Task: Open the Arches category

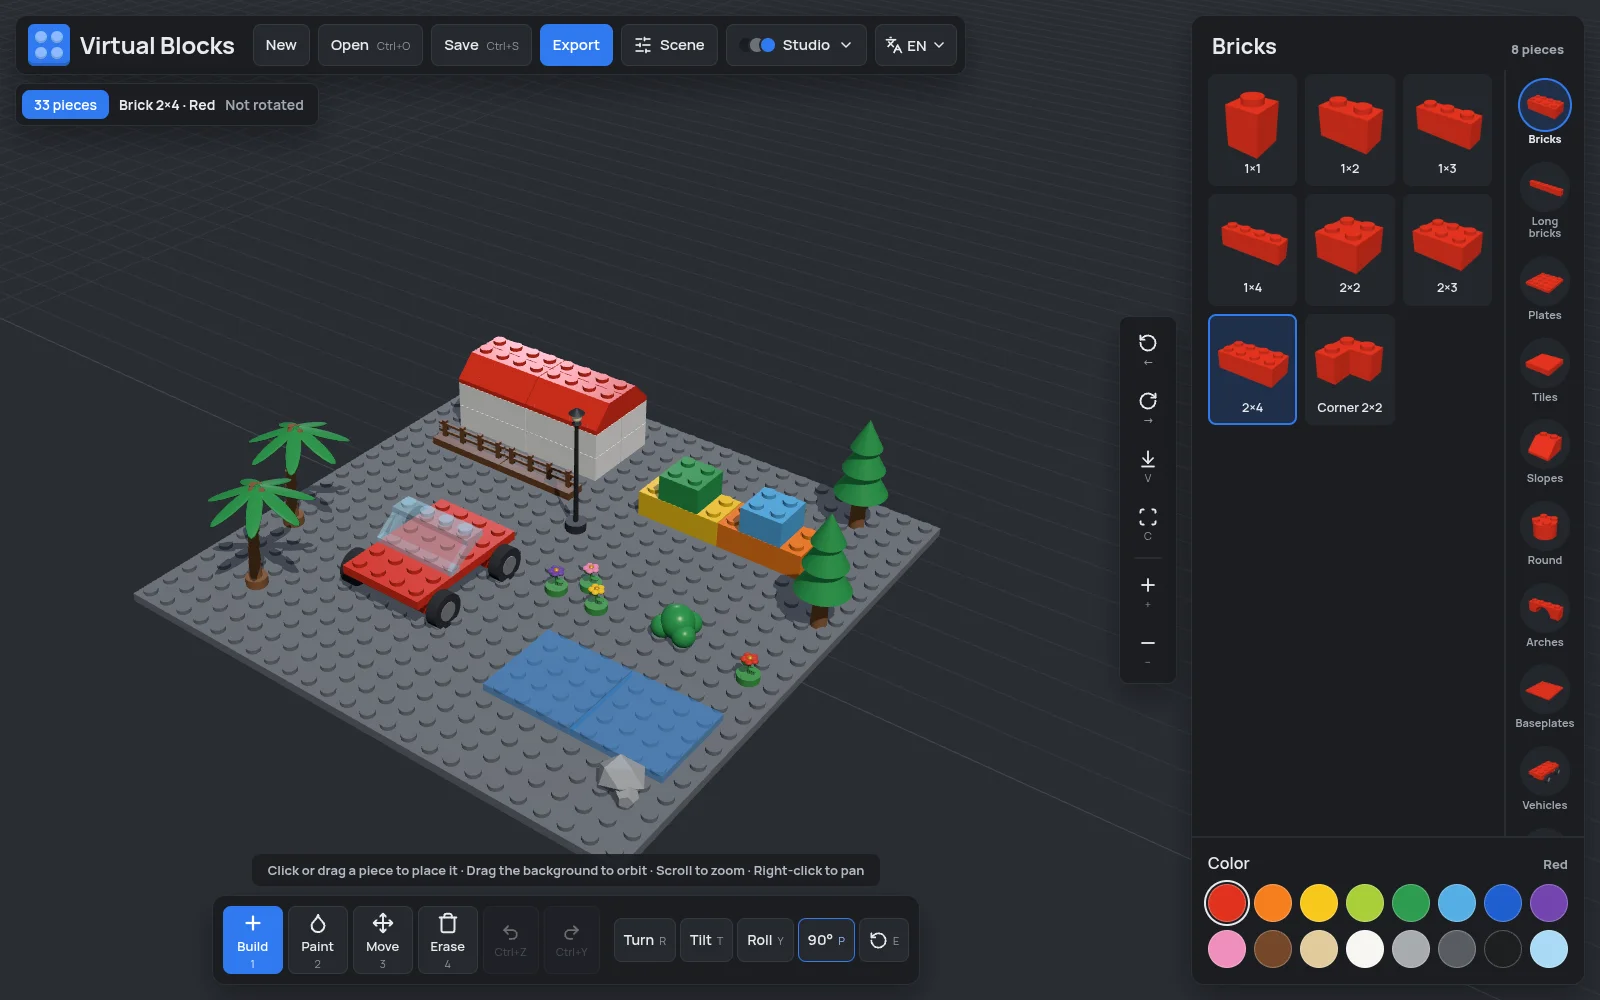Action: click(1544, 608)
